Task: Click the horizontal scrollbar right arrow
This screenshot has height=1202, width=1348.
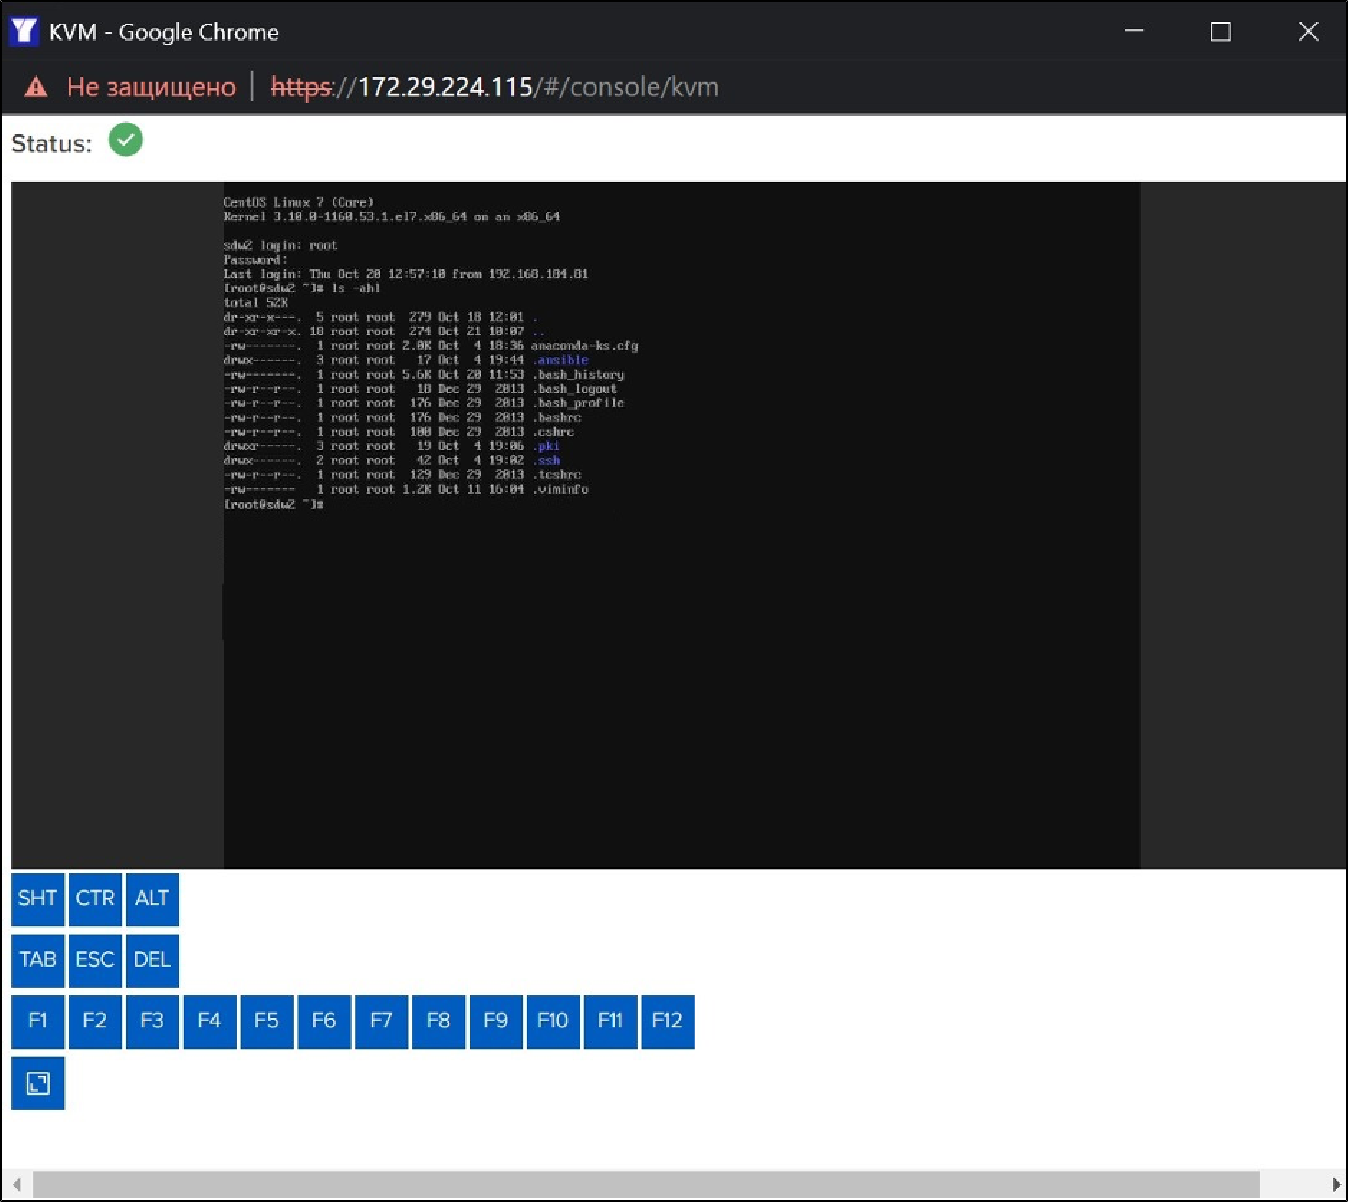Action: (1336, 1184)
